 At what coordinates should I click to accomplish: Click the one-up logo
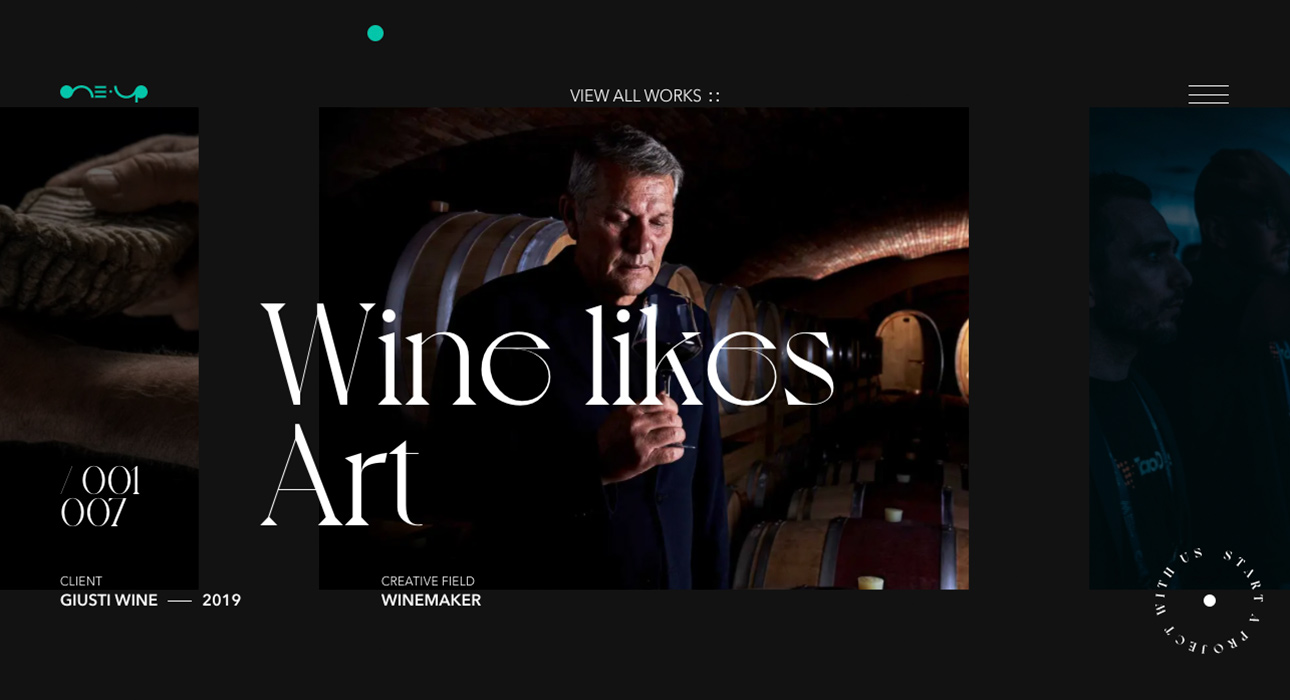(x=104, y=93)
